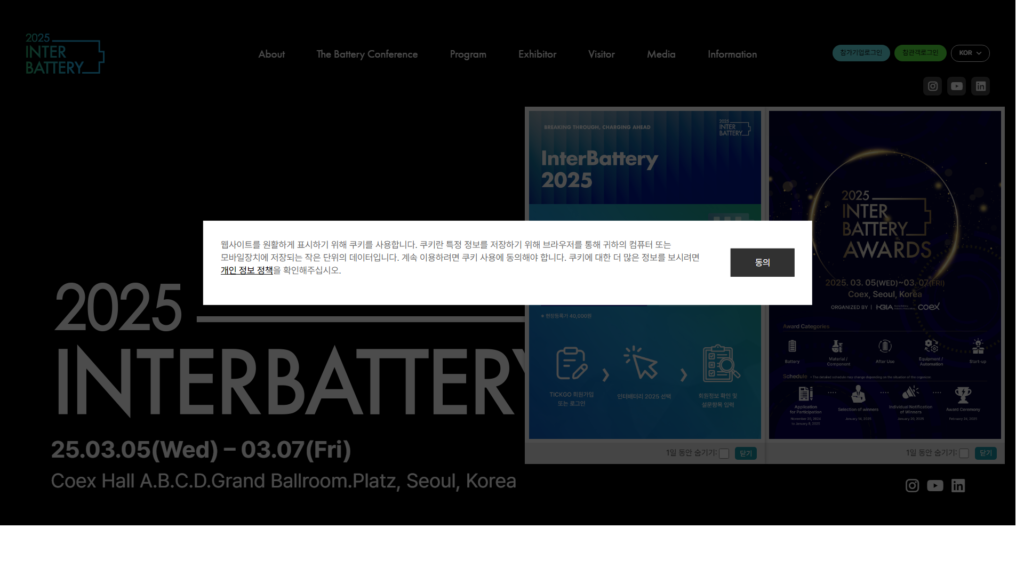Click the TICKGO sign-up clipboard icon
1024x576 pixels.
point(571,364)
